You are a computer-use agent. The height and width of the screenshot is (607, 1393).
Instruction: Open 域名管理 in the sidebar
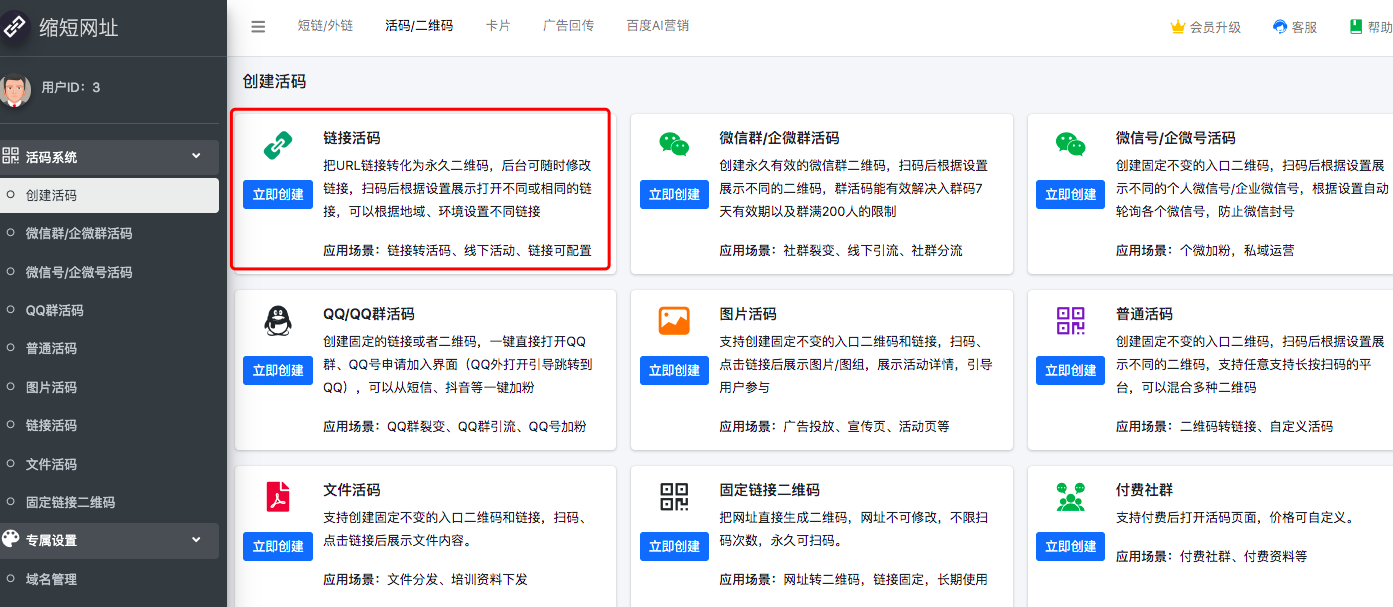(x=51, y=579)
